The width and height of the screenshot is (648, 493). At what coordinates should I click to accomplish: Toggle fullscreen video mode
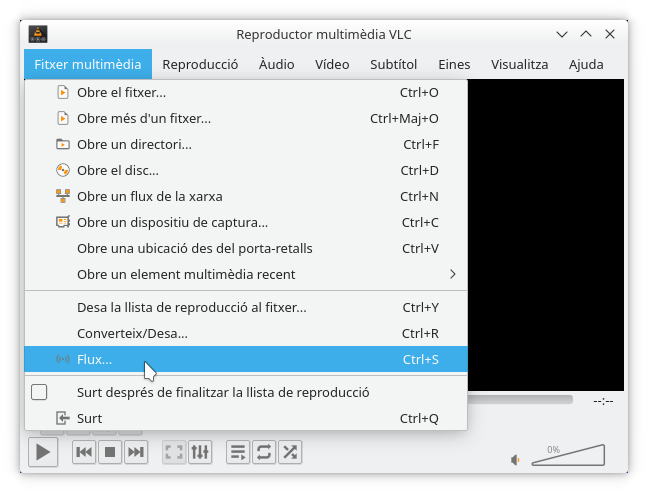[x=174, y=452]
